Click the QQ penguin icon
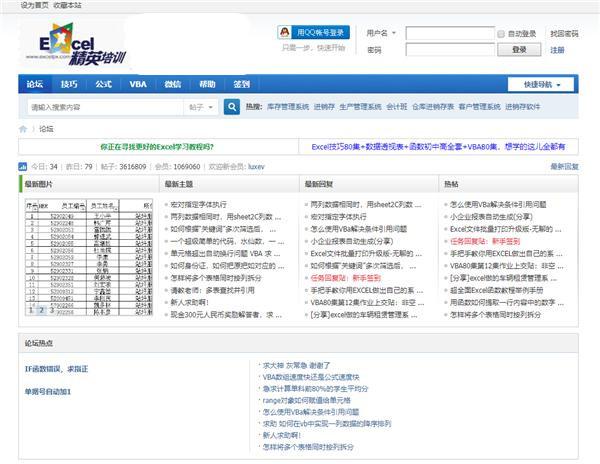The height and width of the screenshot is (464, 600). click(284, 32)
